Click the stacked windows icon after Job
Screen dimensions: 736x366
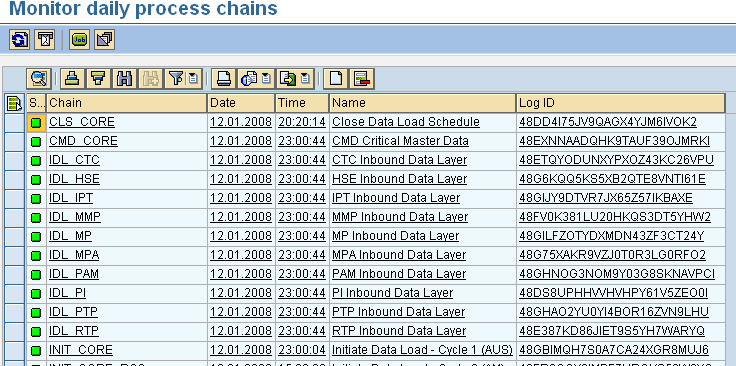click(104, 40)
